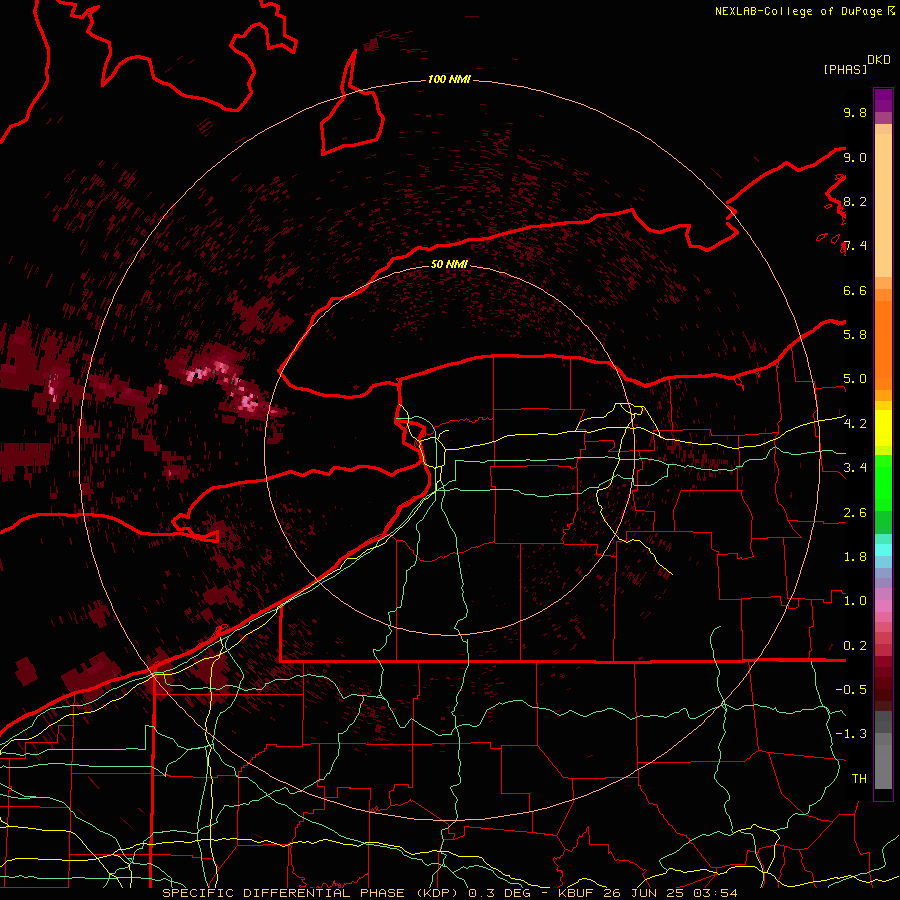Click the TH threshold label on the scale
The image size is (900, 900).
click(859, 779)
